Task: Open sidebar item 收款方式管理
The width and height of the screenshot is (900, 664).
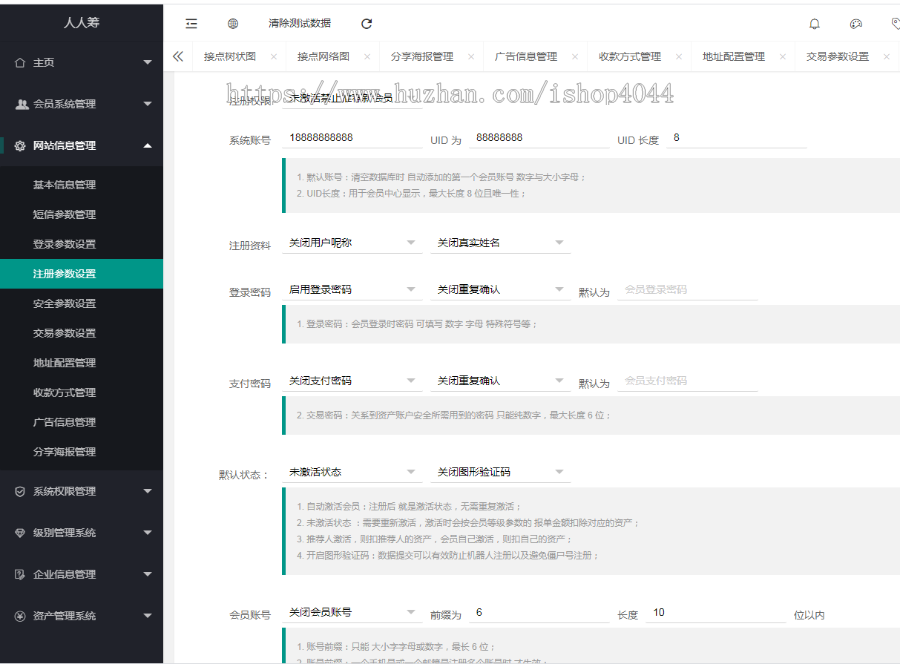Action: pos(82,393)
